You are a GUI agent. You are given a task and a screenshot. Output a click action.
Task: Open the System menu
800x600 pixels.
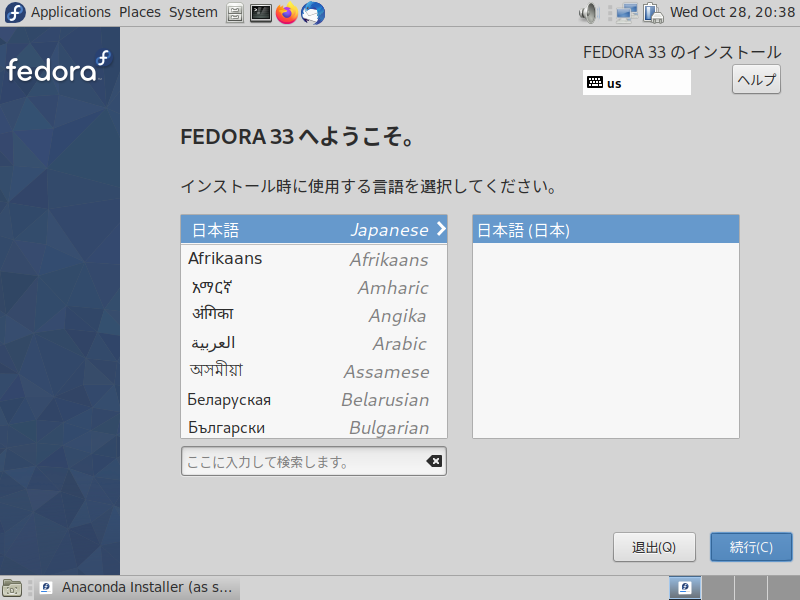pos(193,12)
